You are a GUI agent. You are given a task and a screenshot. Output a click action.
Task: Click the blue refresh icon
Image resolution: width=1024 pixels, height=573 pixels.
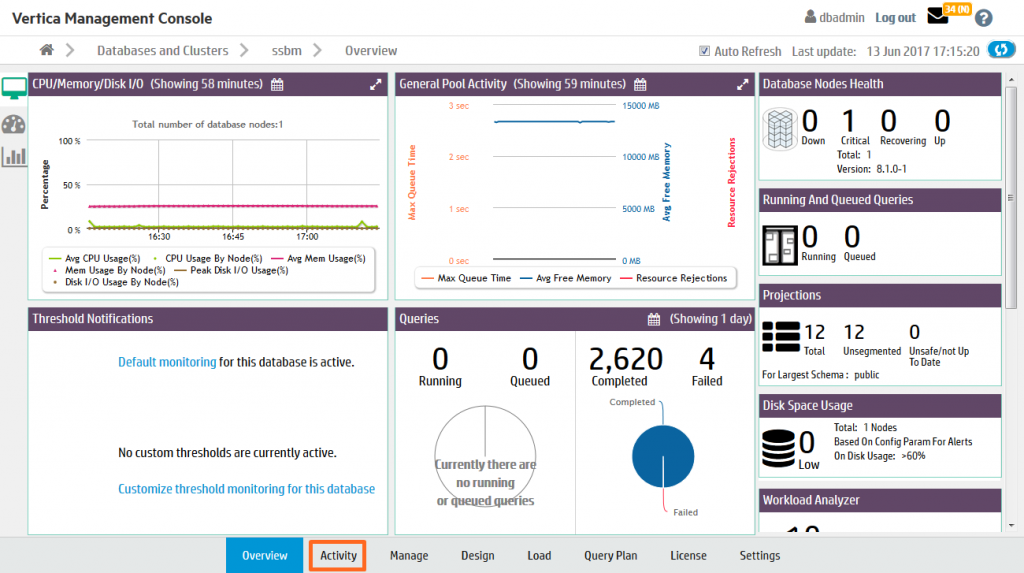(x=1001, y=50)
